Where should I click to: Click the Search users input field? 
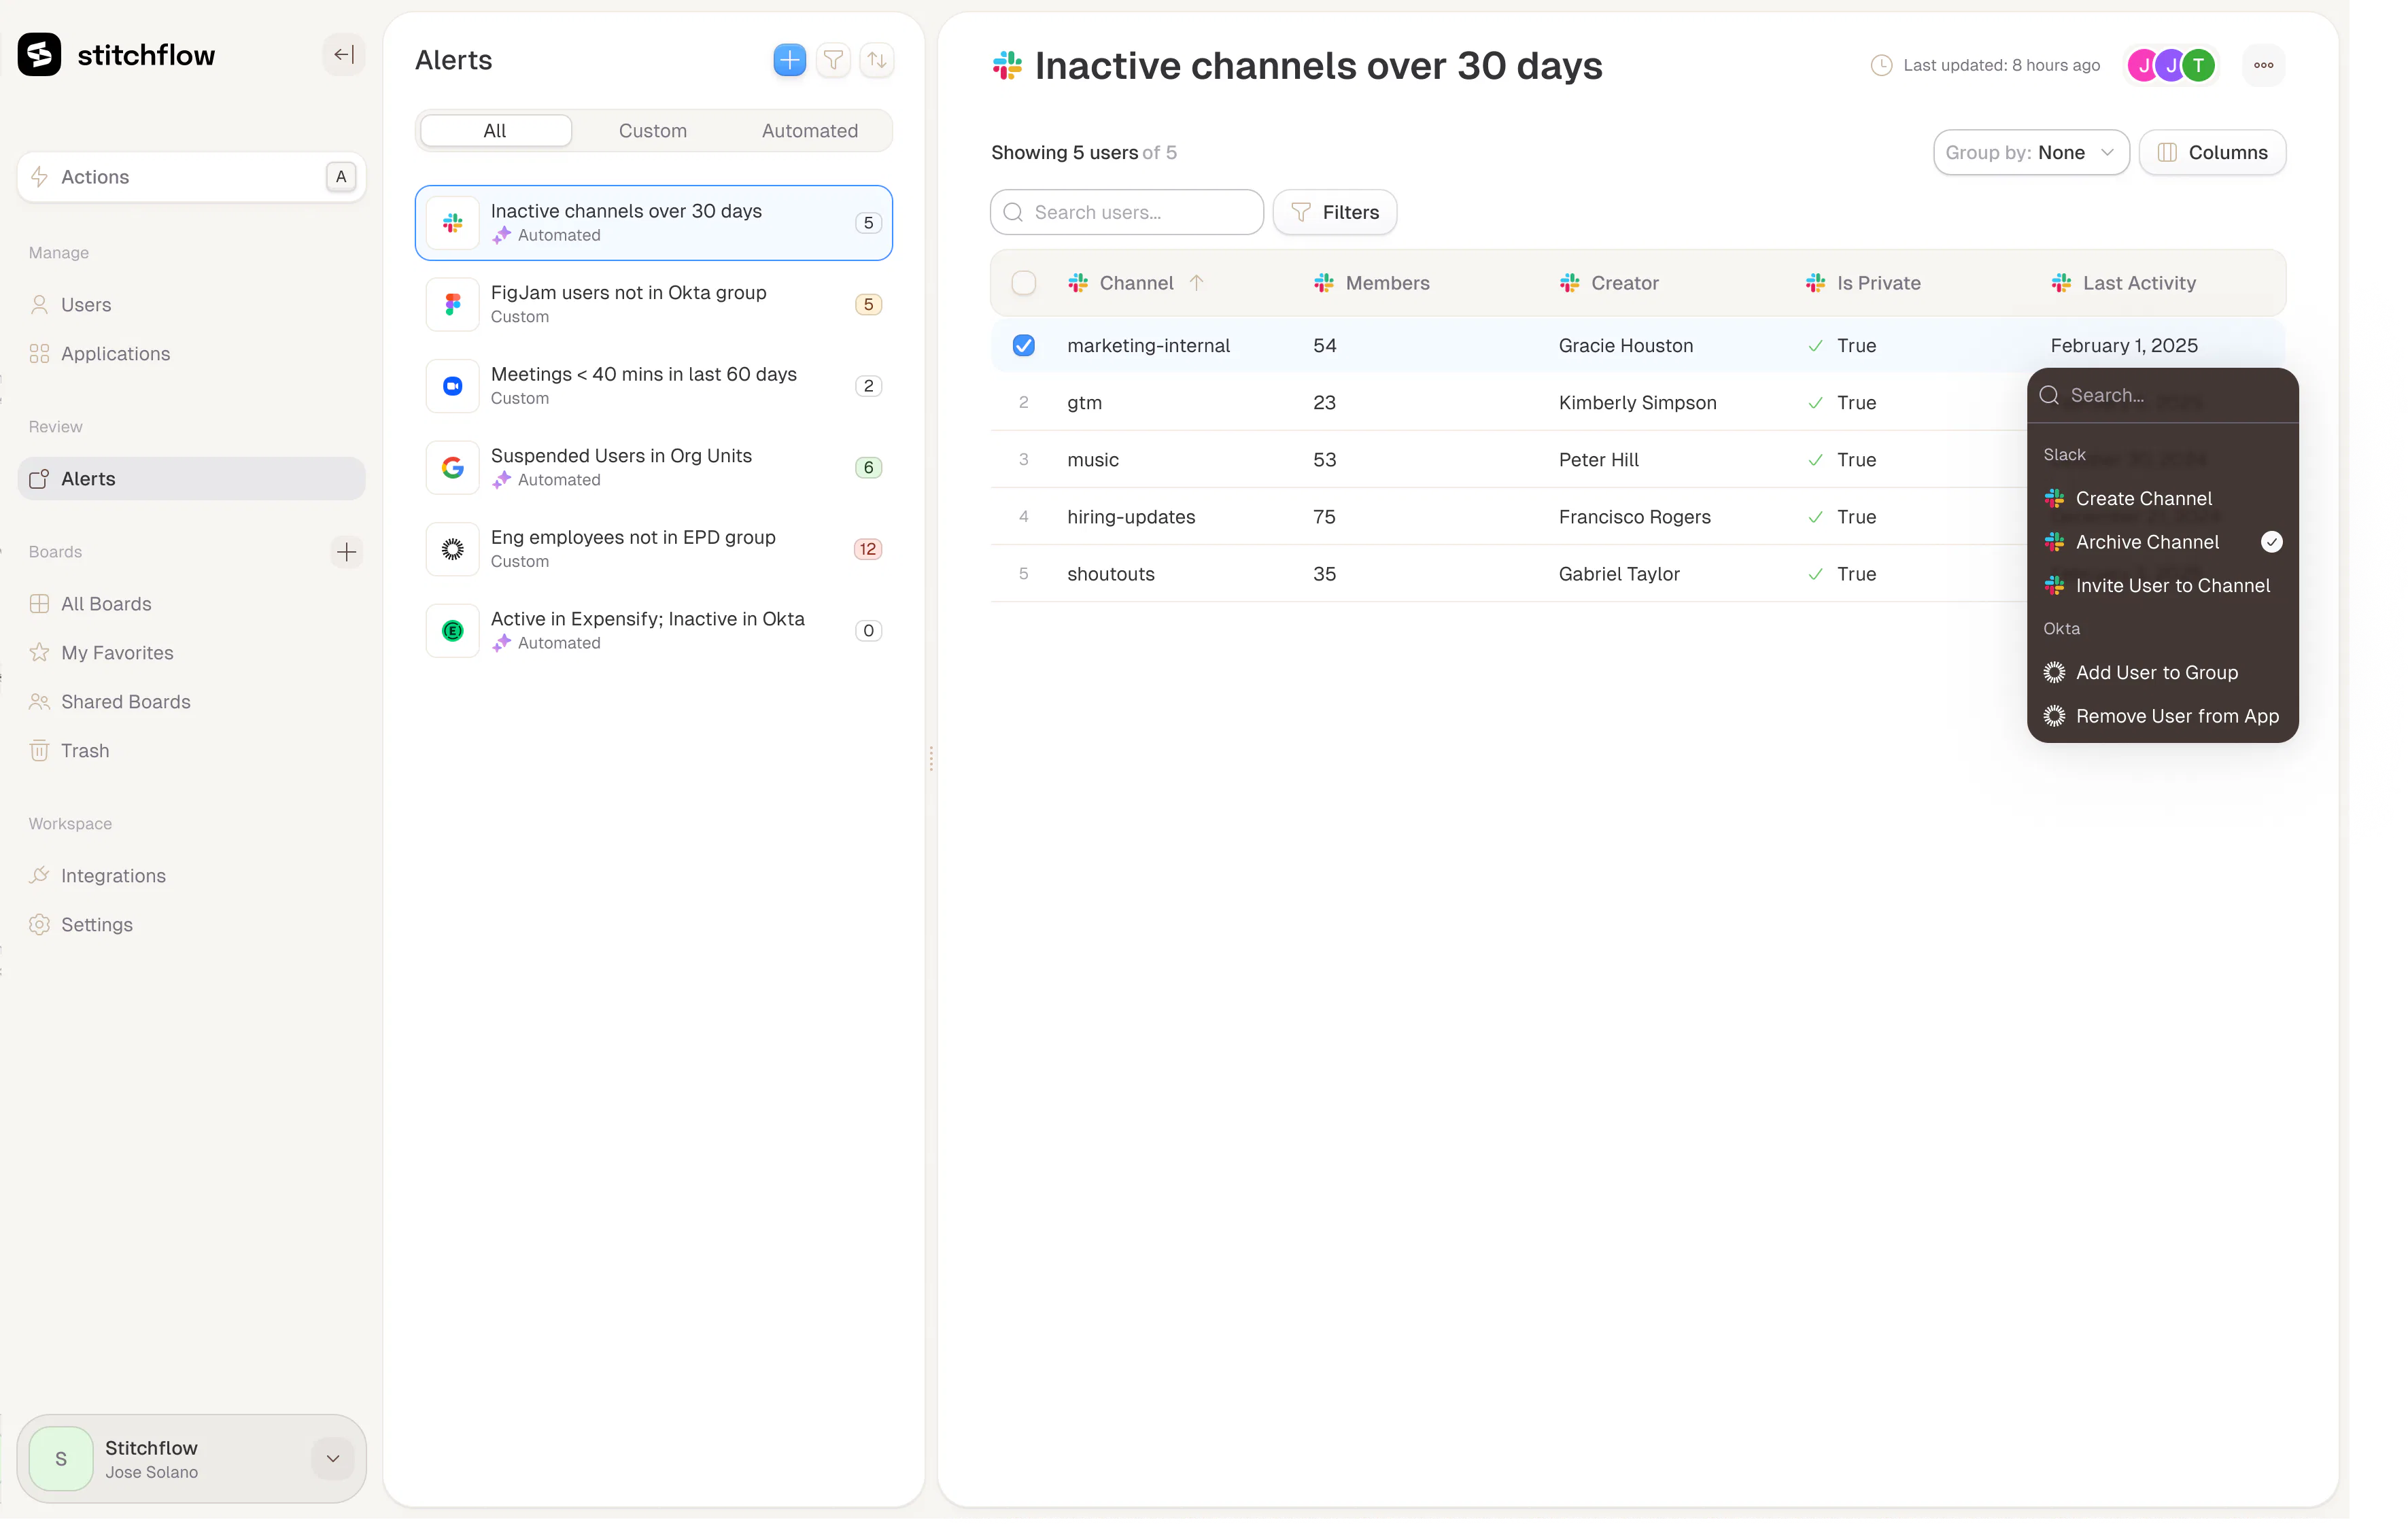pyautogui.click(x=1127, y=213)
